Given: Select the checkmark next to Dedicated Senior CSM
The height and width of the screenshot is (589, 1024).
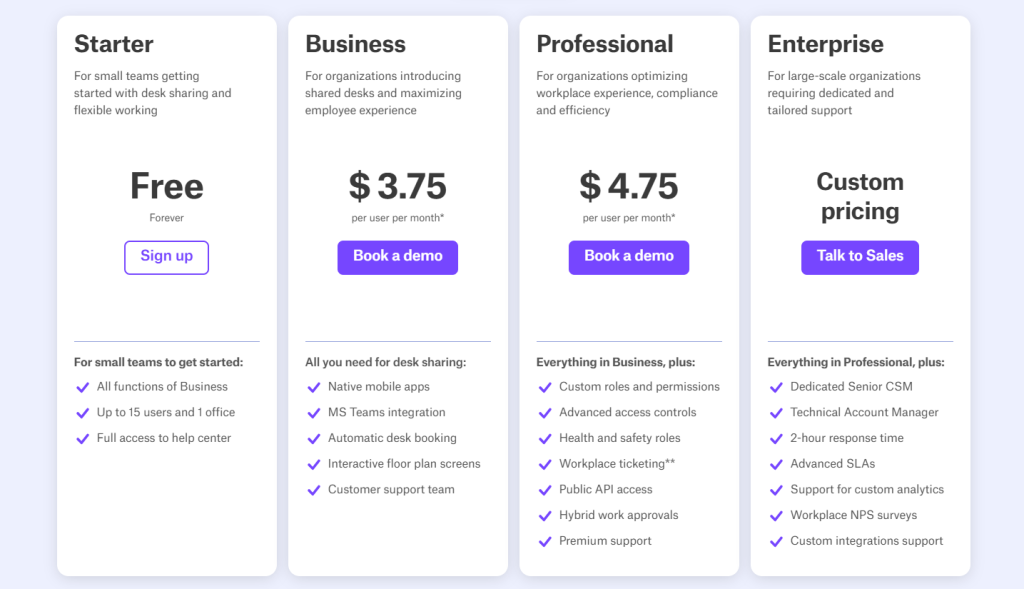Looking at the screenshot, I should (776, 387).
